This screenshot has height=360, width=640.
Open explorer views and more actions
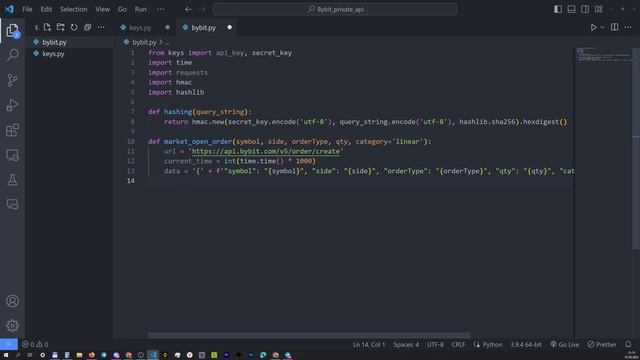pos(101,27)
